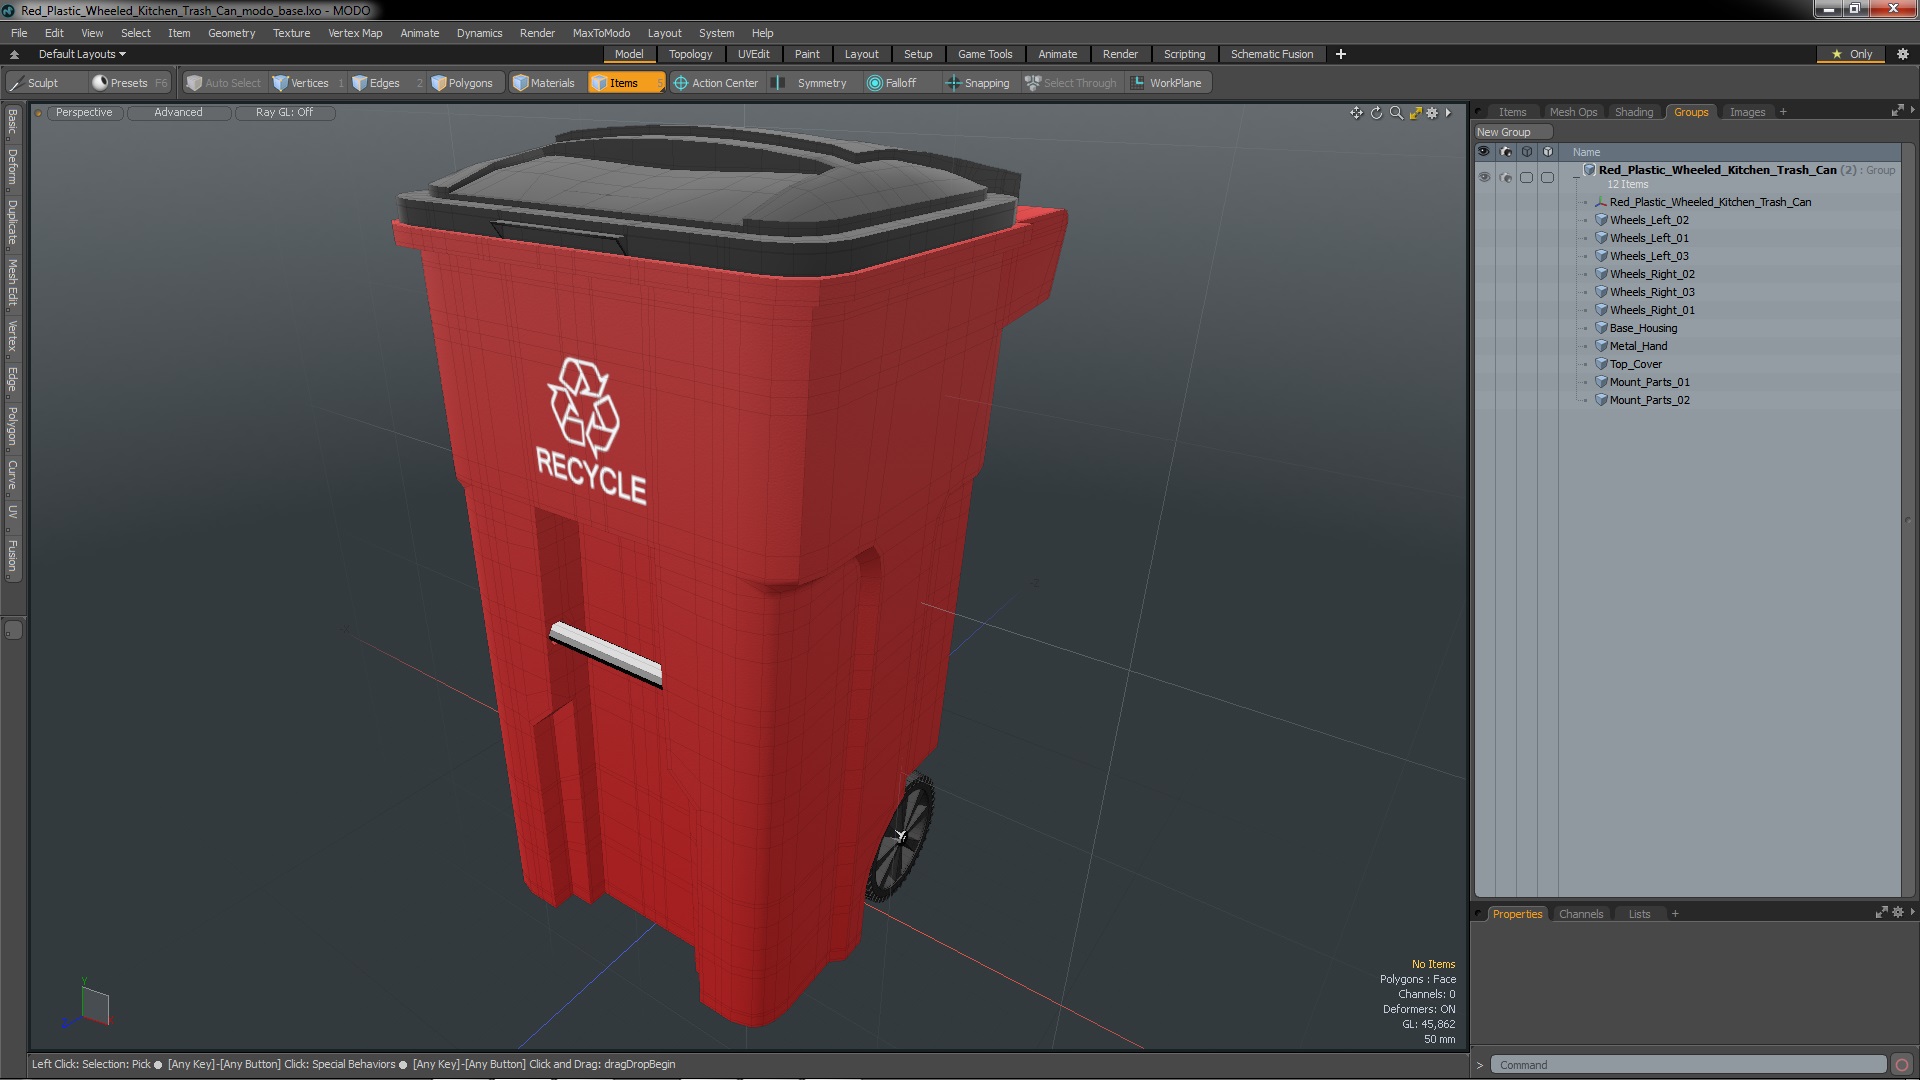1920x1080 pixels.
Task: Select Wheels_Left_02 item
Action: tap(1649, 220)
